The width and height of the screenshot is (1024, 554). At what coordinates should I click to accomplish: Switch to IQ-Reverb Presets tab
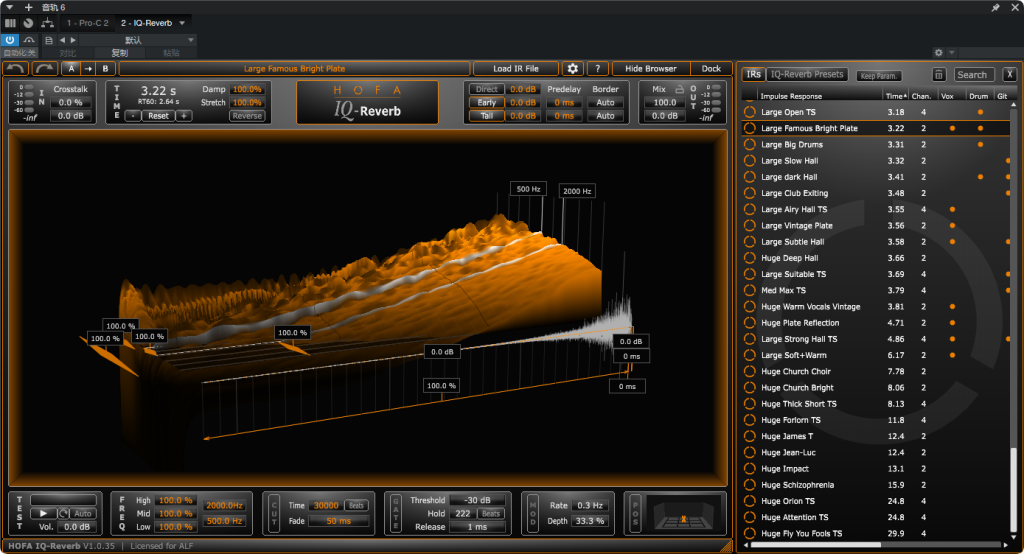pos(807,74)
